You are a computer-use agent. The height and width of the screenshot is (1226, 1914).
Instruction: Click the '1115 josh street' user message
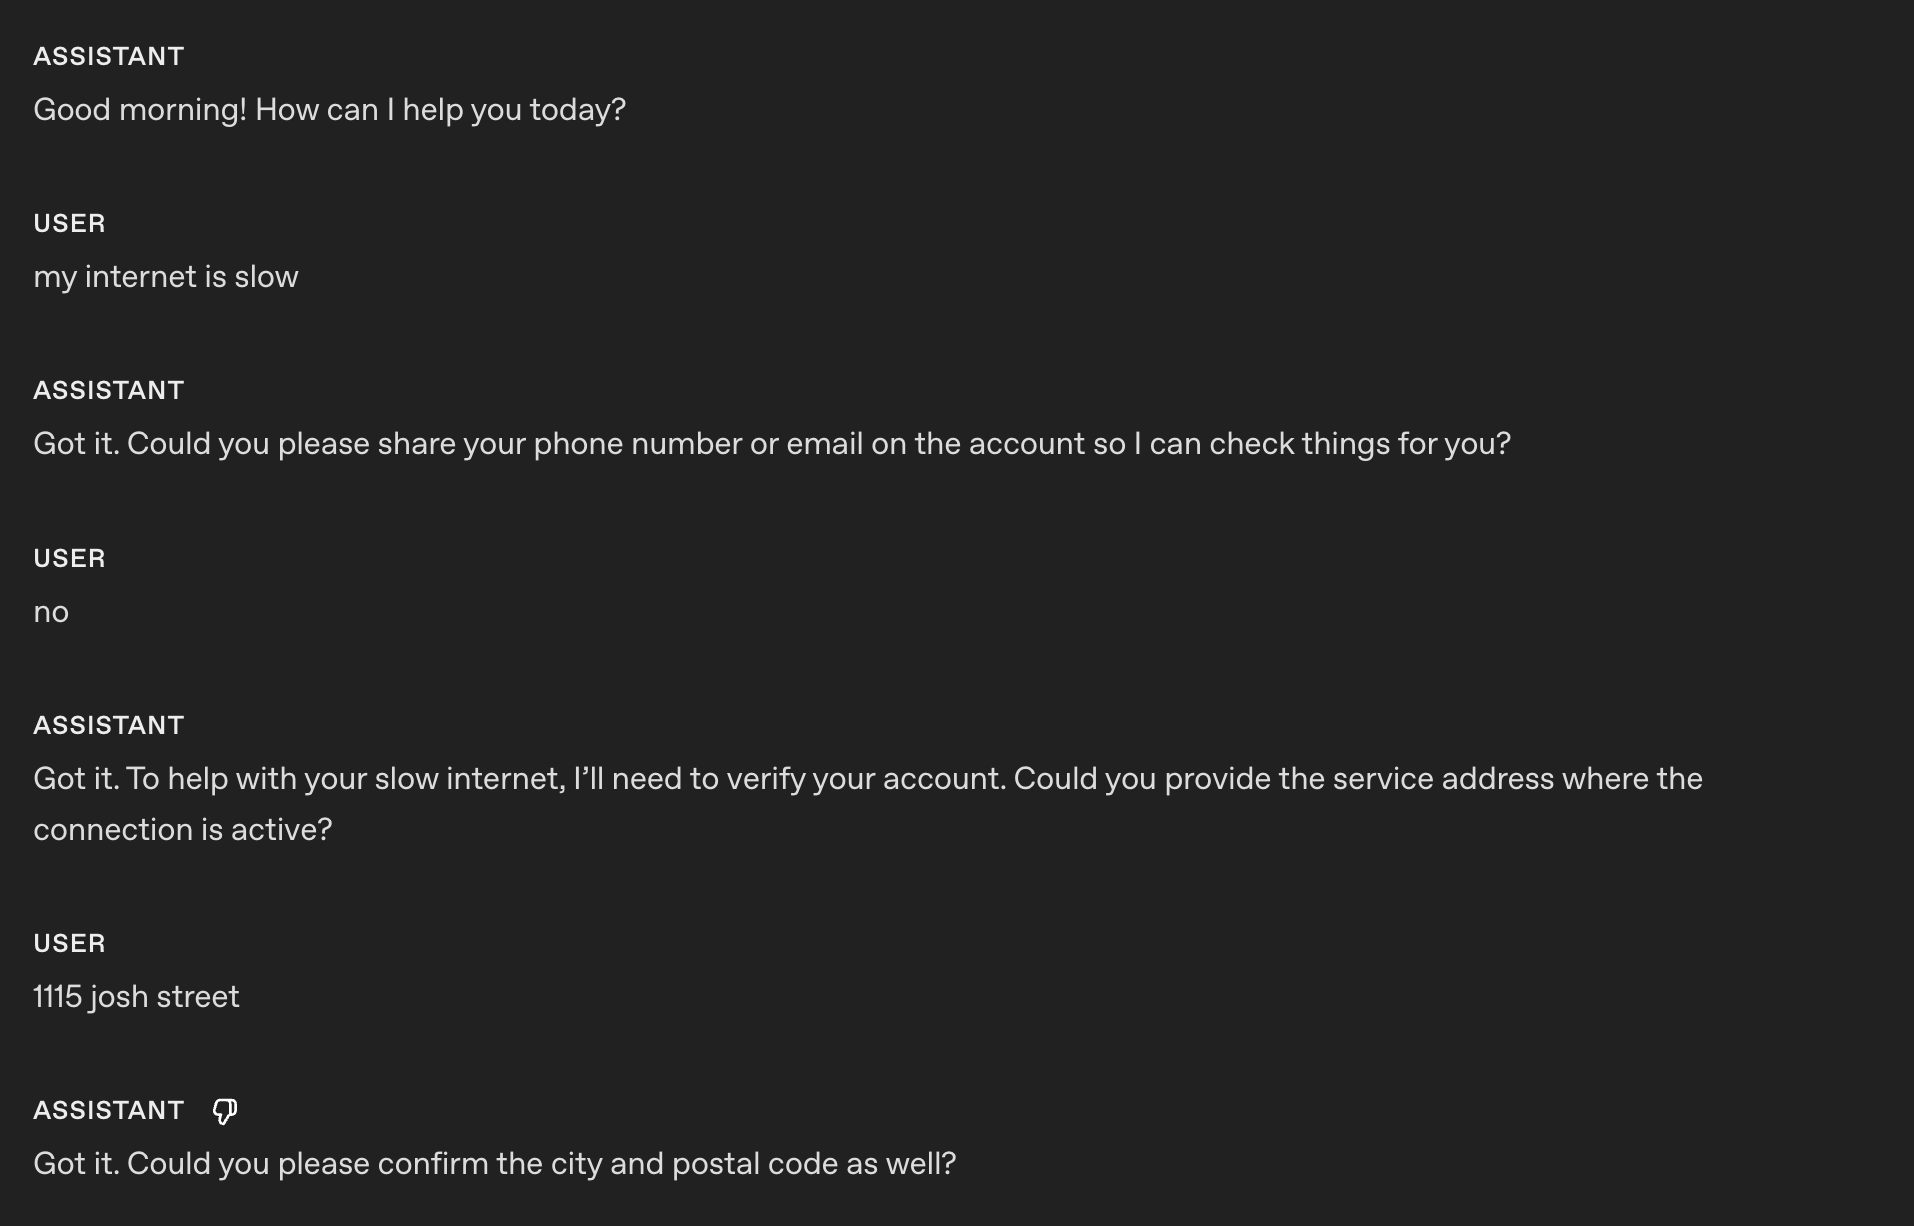pyautogui.click(x=136, y=997)
